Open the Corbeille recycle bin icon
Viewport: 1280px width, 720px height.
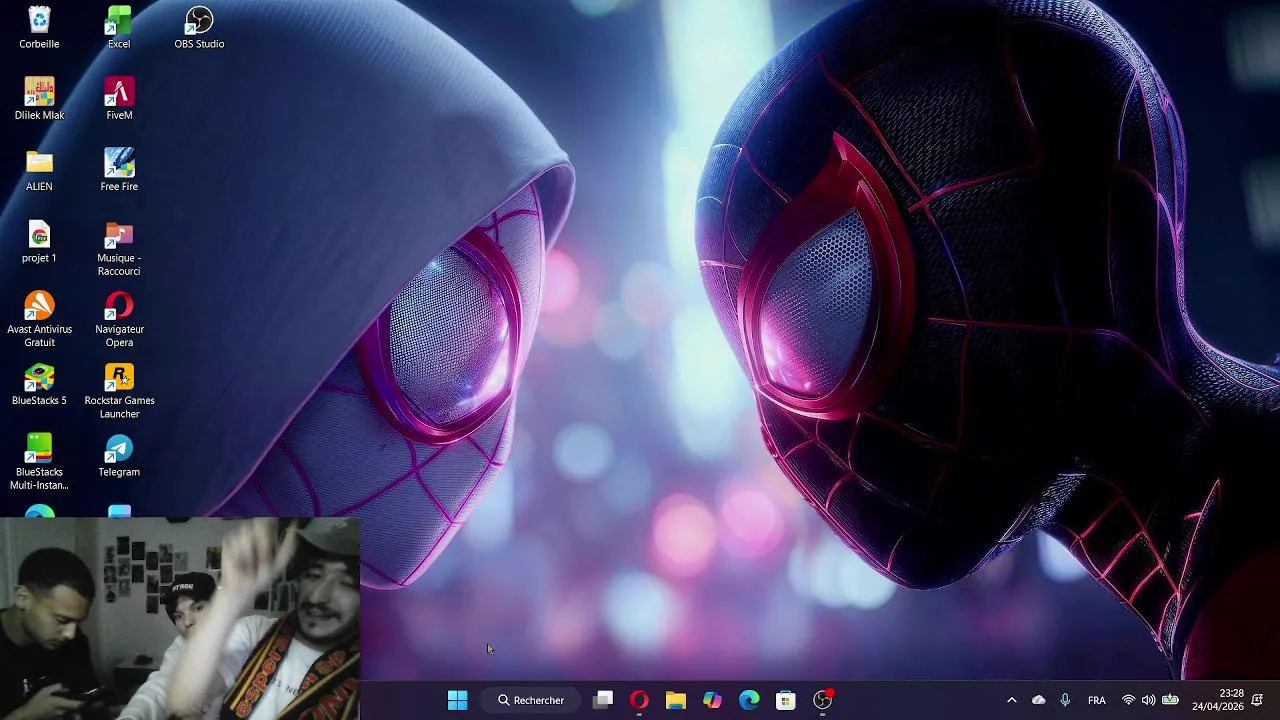pos(39,27)
